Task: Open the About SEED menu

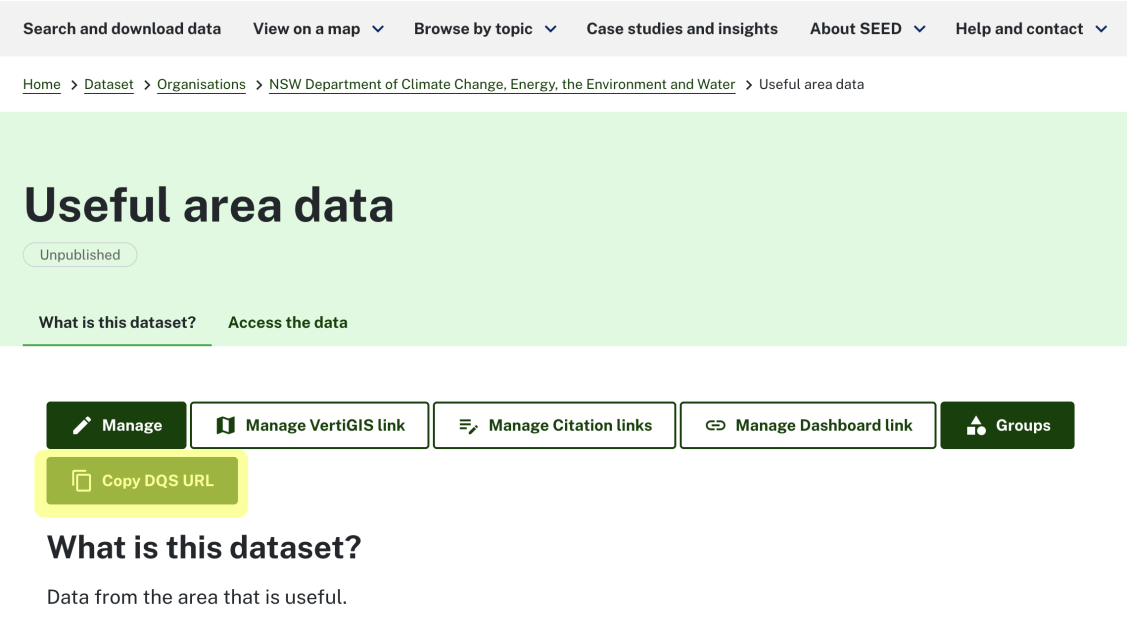Action: click(x=855, y=29)
